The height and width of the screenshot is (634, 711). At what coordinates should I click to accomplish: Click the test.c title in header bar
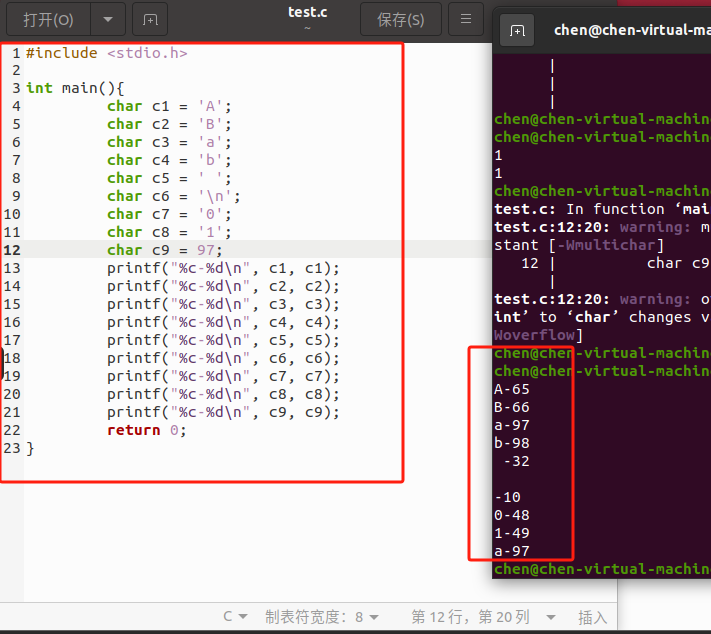point(307,13)
